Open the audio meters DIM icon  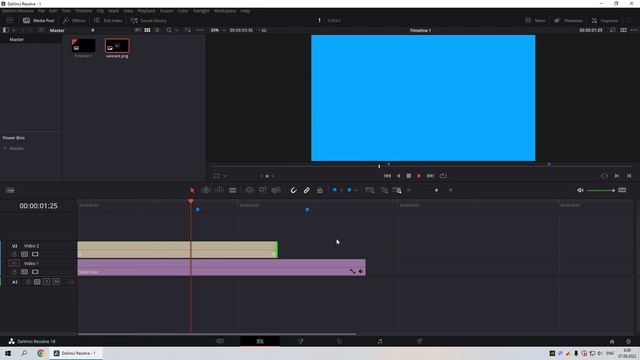tap(622, 190)
